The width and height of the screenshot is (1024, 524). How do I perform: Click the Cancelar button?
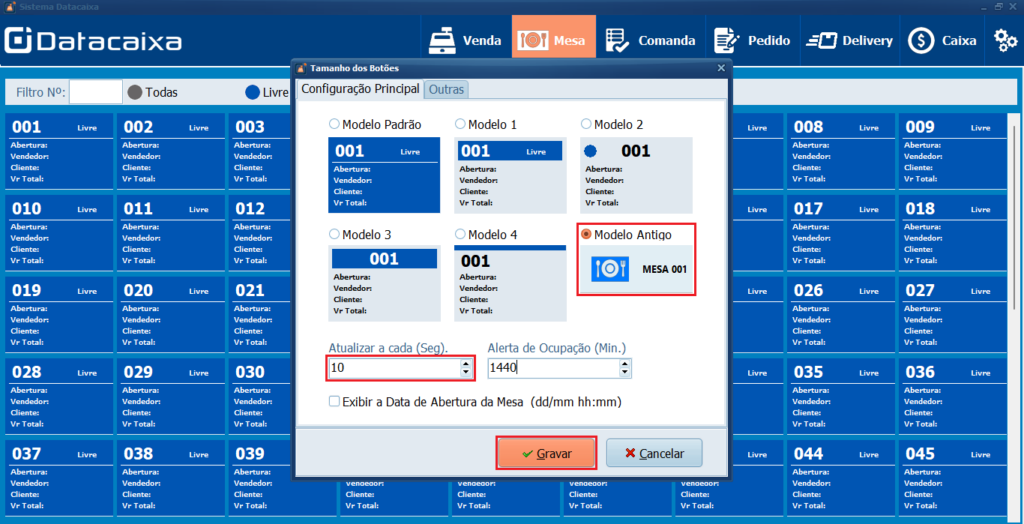[x=654, y=453]
